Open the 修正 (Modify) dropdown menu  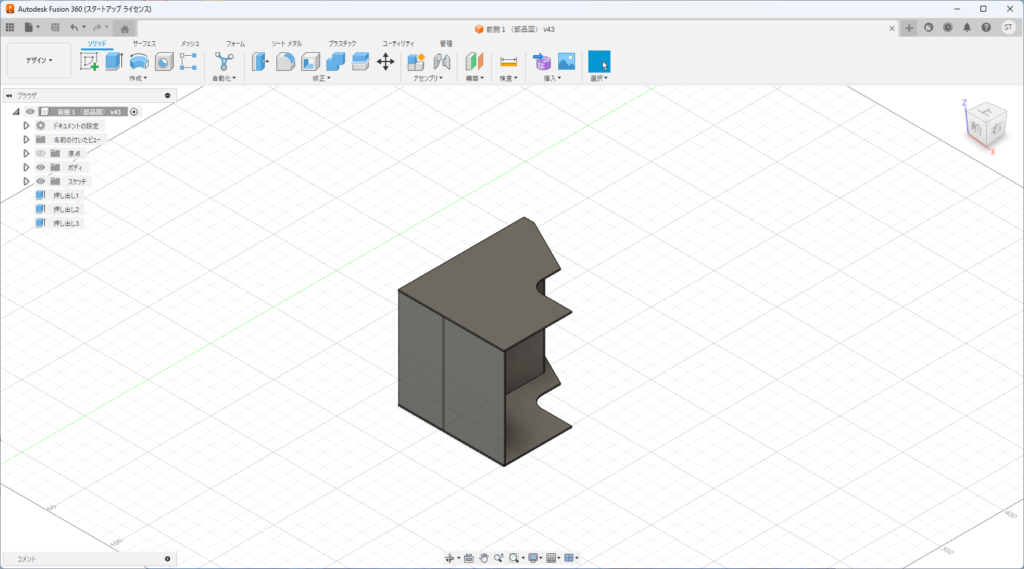coord(321,78)
